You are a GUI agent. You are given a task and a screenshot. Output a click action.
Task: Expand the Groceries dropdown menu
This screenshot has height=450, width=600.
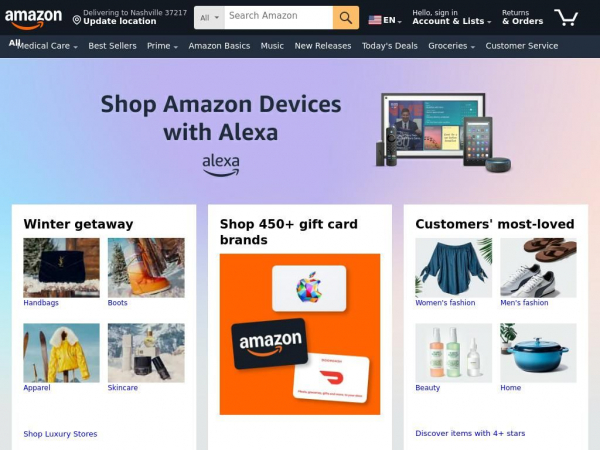pyautogui.click(x=452, y=46)
